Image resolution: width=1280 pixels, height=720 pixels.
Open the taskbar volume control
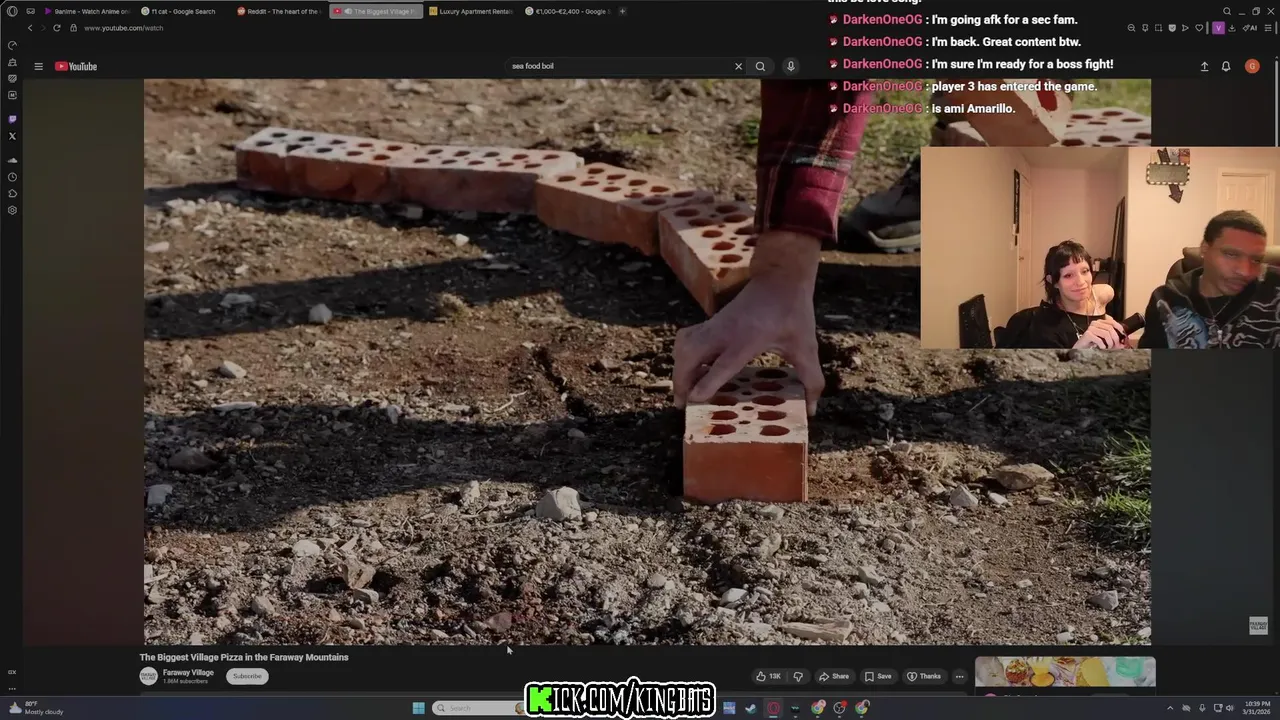pos(1229,708)
